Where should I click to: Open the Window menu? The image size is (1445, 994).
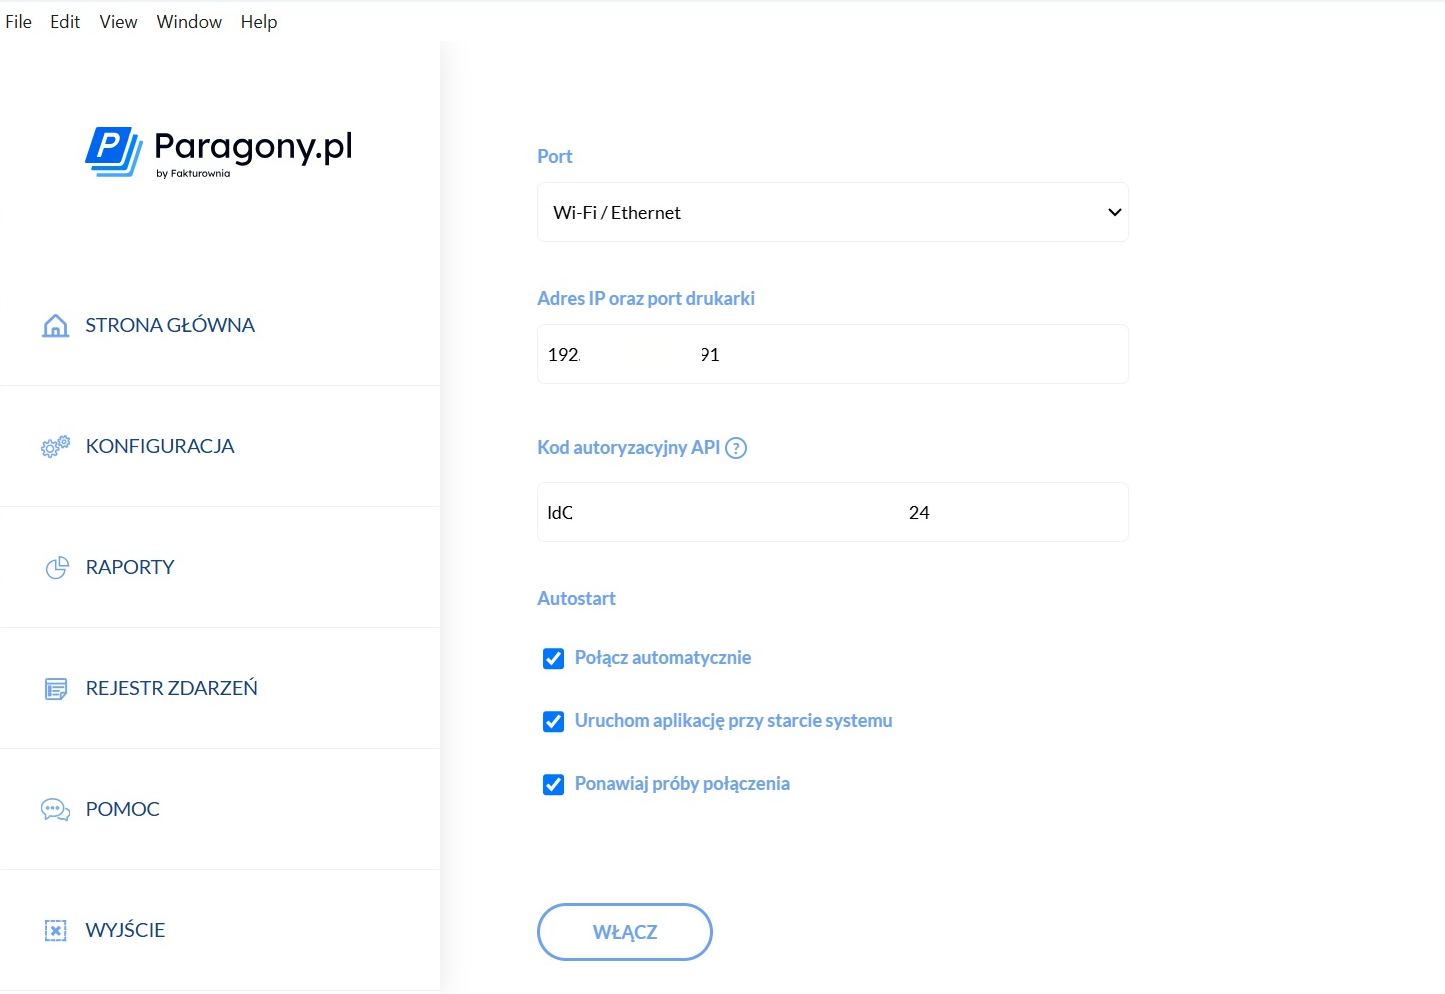(189, 22)
